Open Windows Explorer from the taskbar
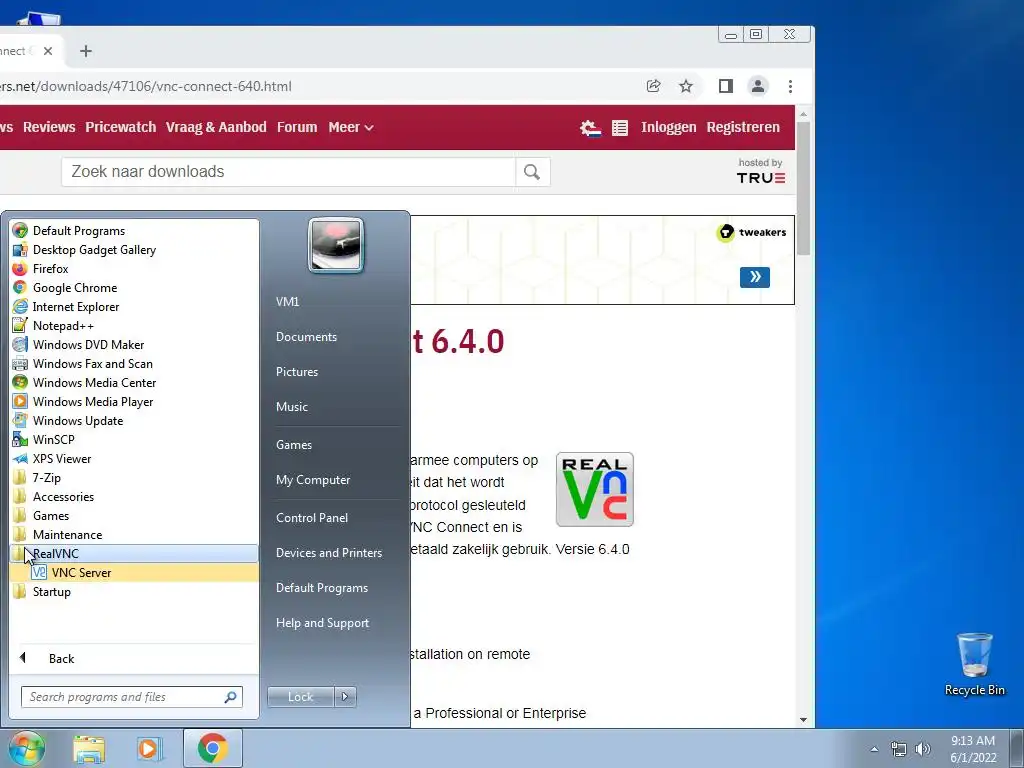 (x=89, y=749)
